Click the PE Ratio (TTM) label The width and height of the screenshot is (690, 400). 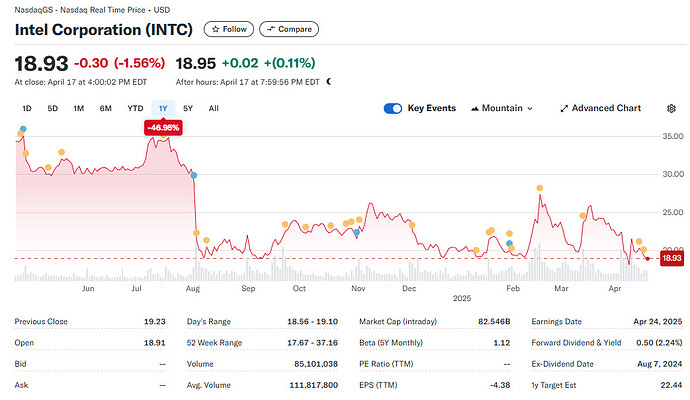tap(386, 364)
